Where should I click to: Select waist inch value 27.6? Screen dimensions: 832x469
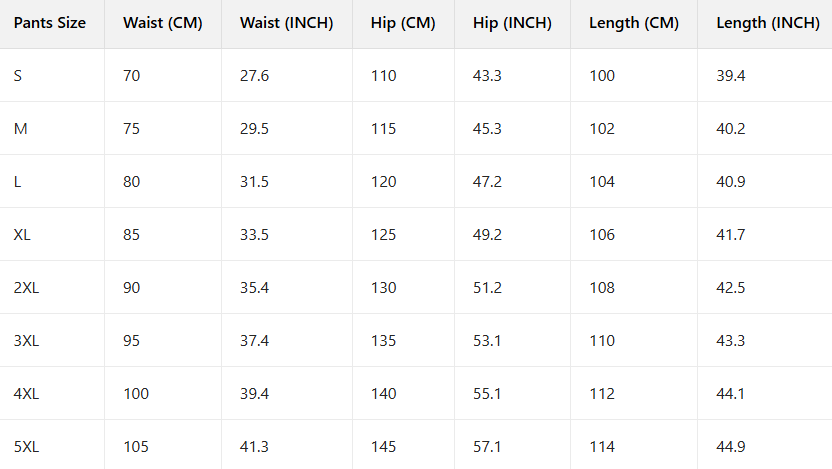[254, 76]
